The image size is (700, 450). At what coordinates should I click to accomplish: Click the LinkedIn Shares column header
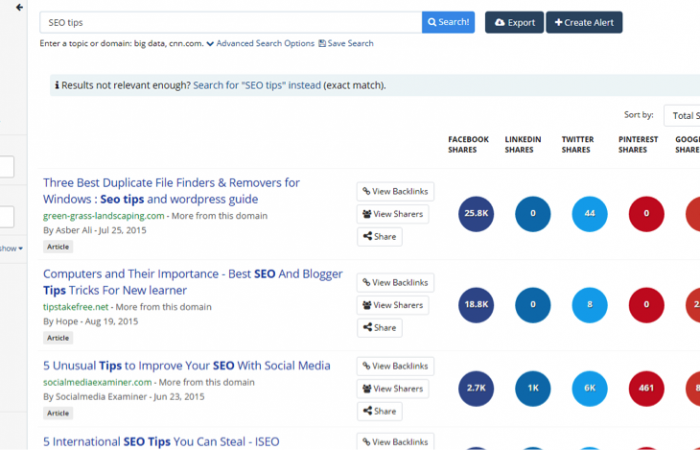(523, 145)
